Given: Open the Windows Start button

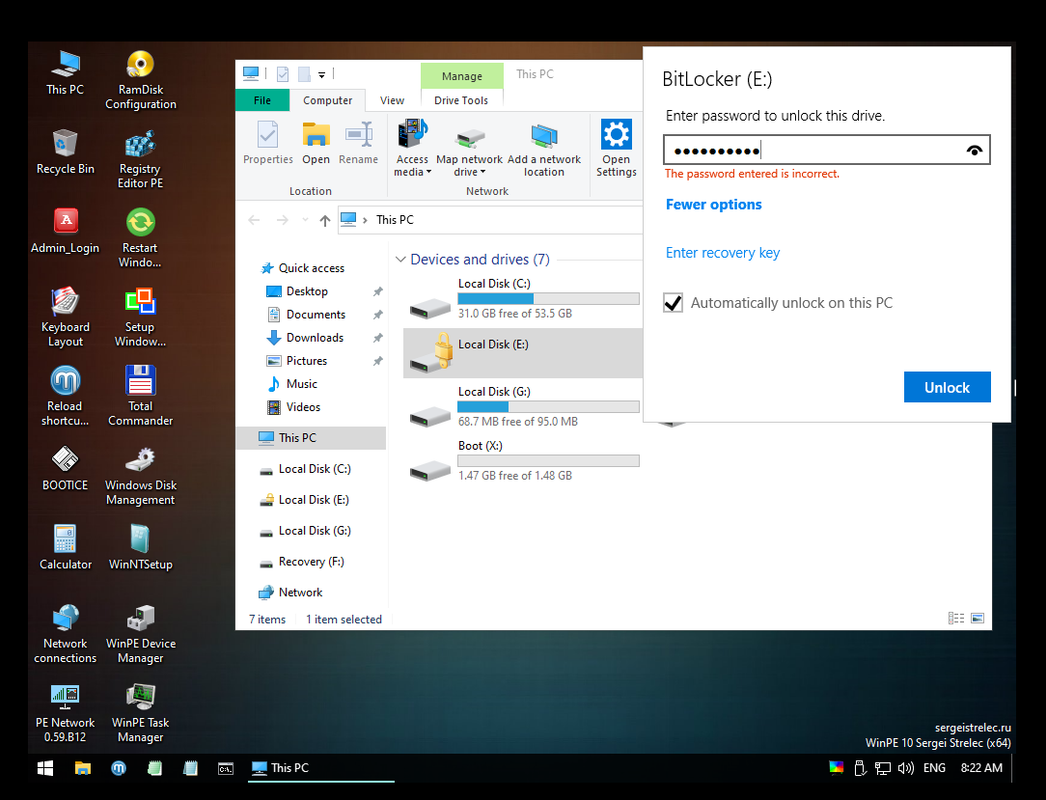Looking at the screenshot, I should (x=45, y=769).
